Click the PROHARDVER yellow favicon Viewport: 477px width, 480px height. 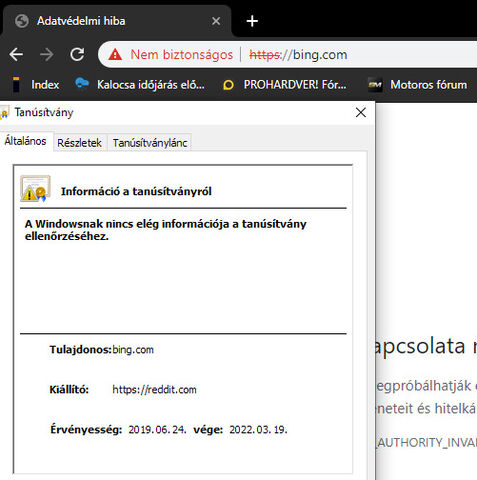228,85
